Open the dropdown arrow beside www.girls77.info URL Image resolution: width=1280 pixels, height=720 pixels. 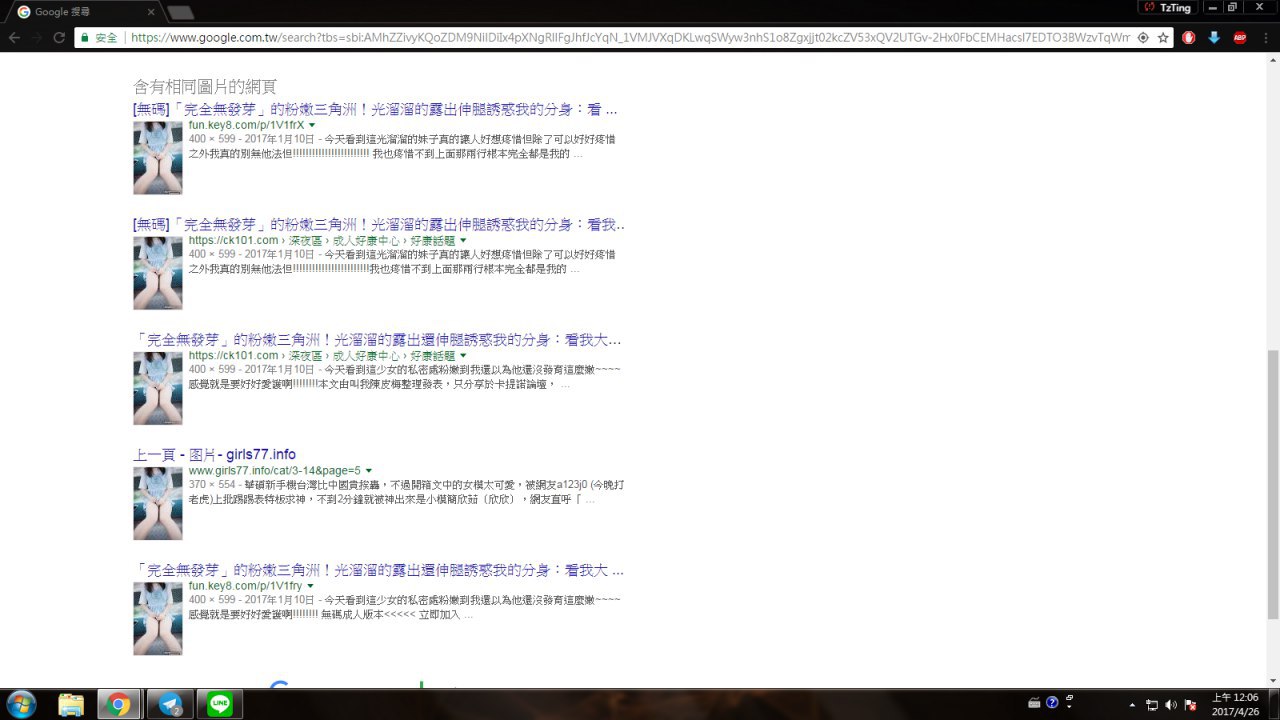click(x=369, y=470)
